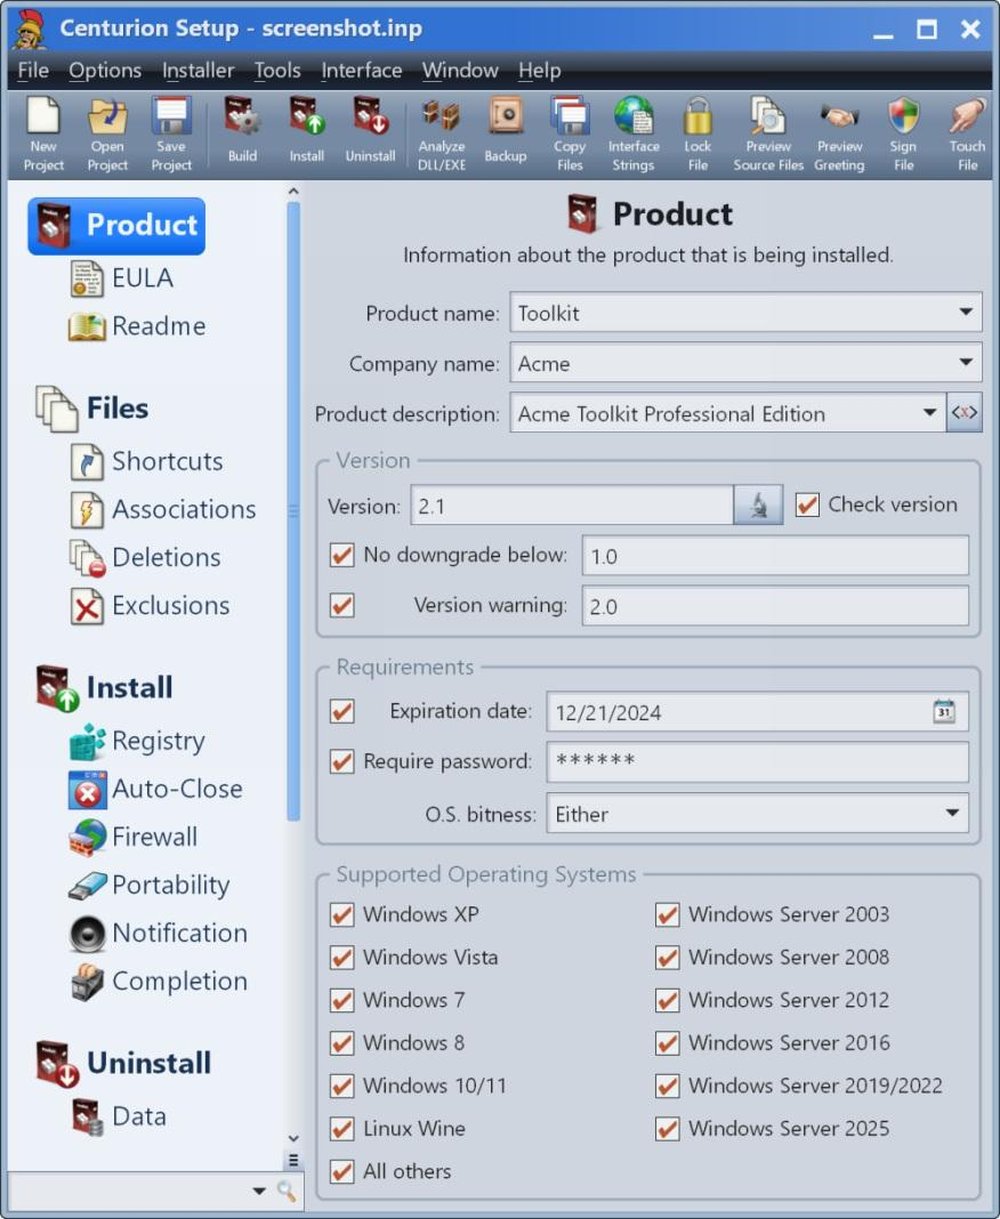Select Shortcuts in the sidebar
This screenshot has width=1000, height=1219.
[x=147, y=462]
